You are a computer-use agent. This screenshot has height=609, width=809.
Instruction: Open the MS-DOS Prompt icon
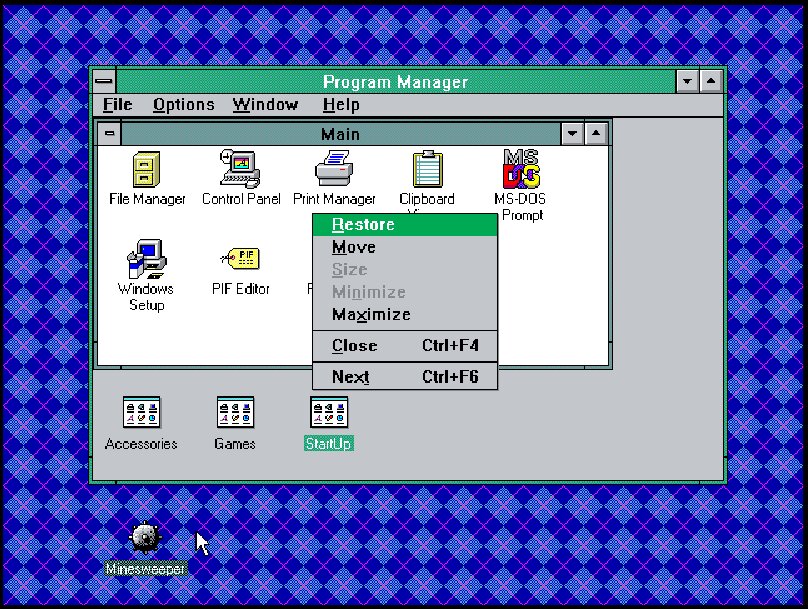tap(521, 169)
